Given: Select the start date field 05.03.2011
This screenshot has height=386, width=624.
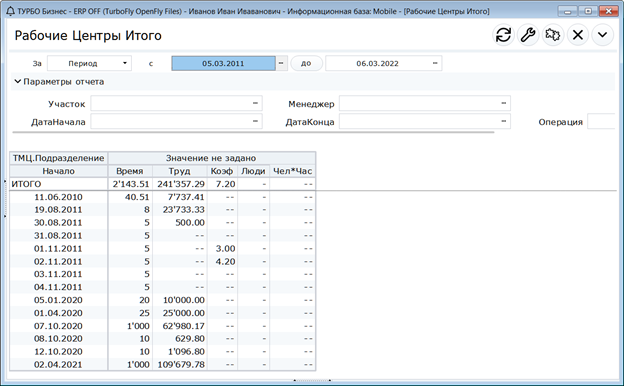Looking at the screenshot, I should tap(223, 63).
